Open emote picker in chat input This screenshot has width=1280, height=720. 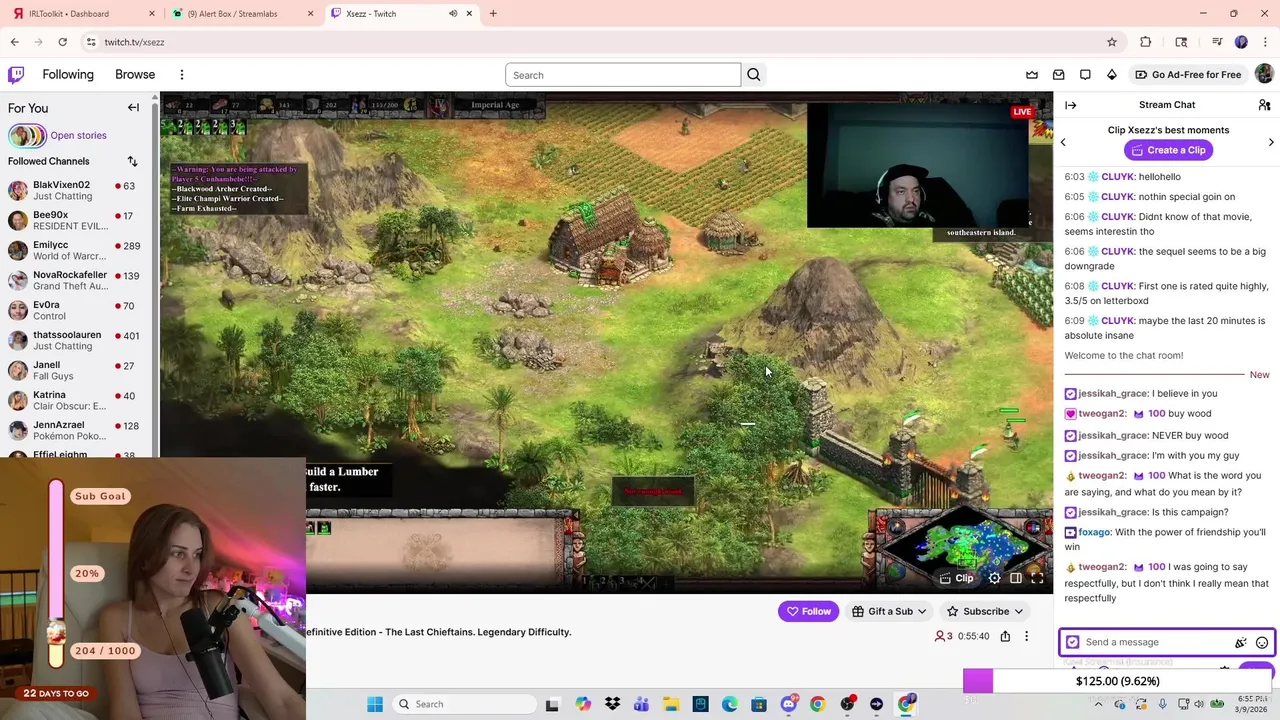tap(1262, 643)
